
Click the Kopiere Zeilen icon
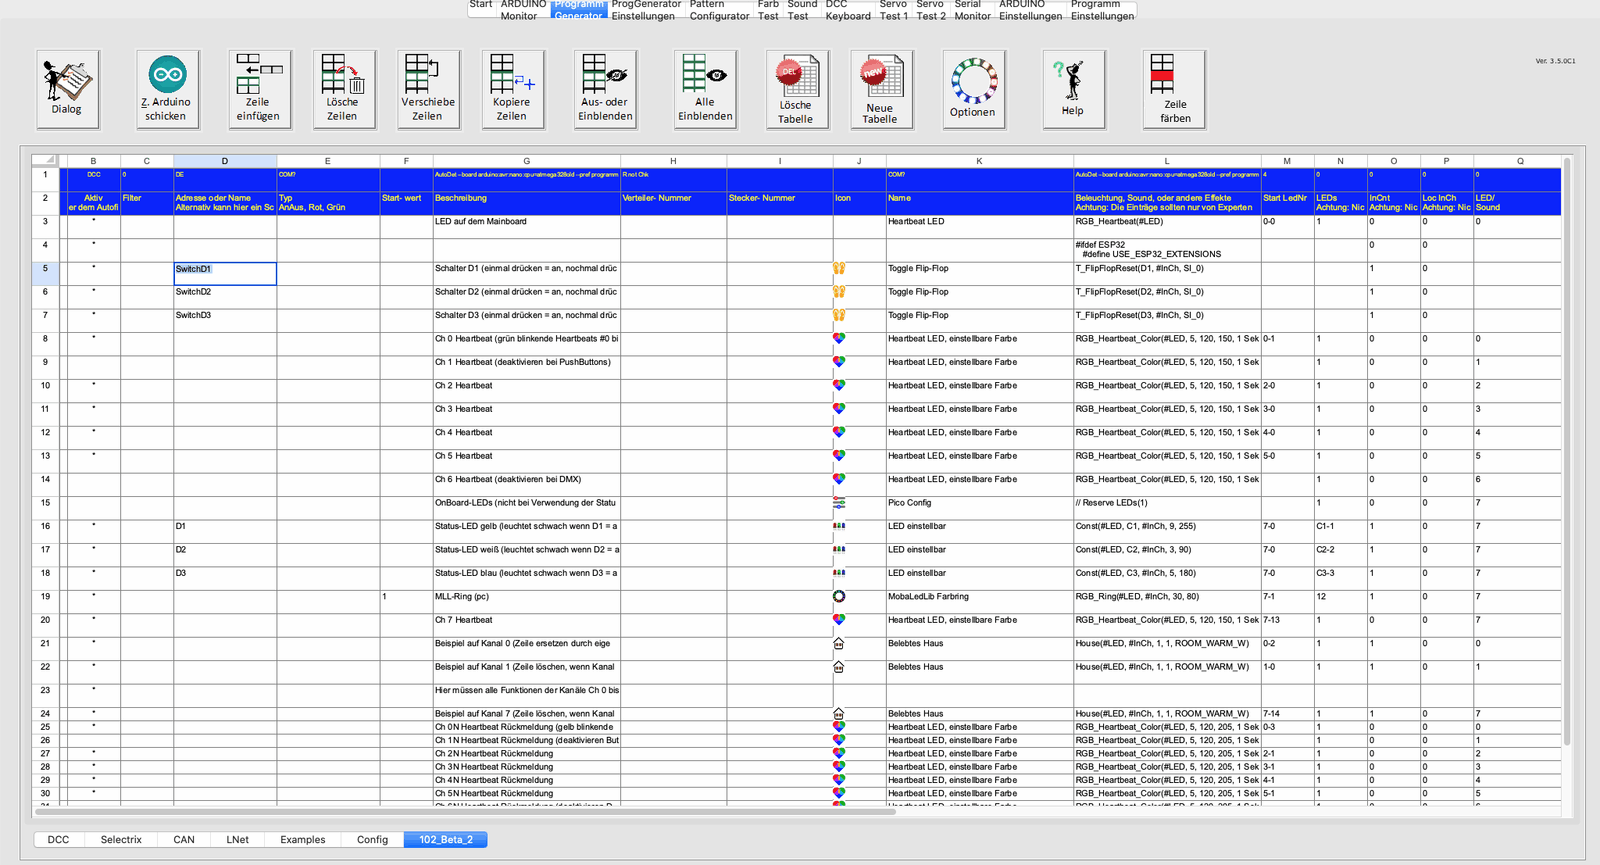[512, 88]
